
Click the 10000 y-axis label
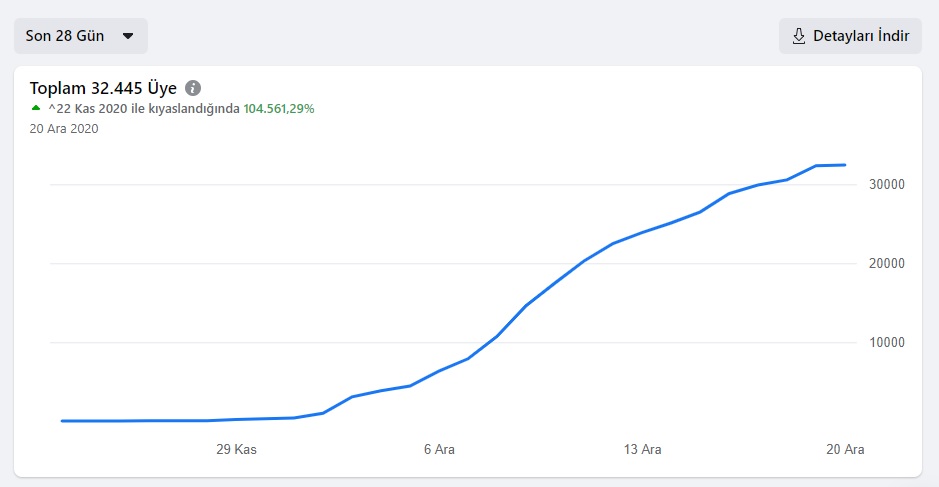coord(887,343)
